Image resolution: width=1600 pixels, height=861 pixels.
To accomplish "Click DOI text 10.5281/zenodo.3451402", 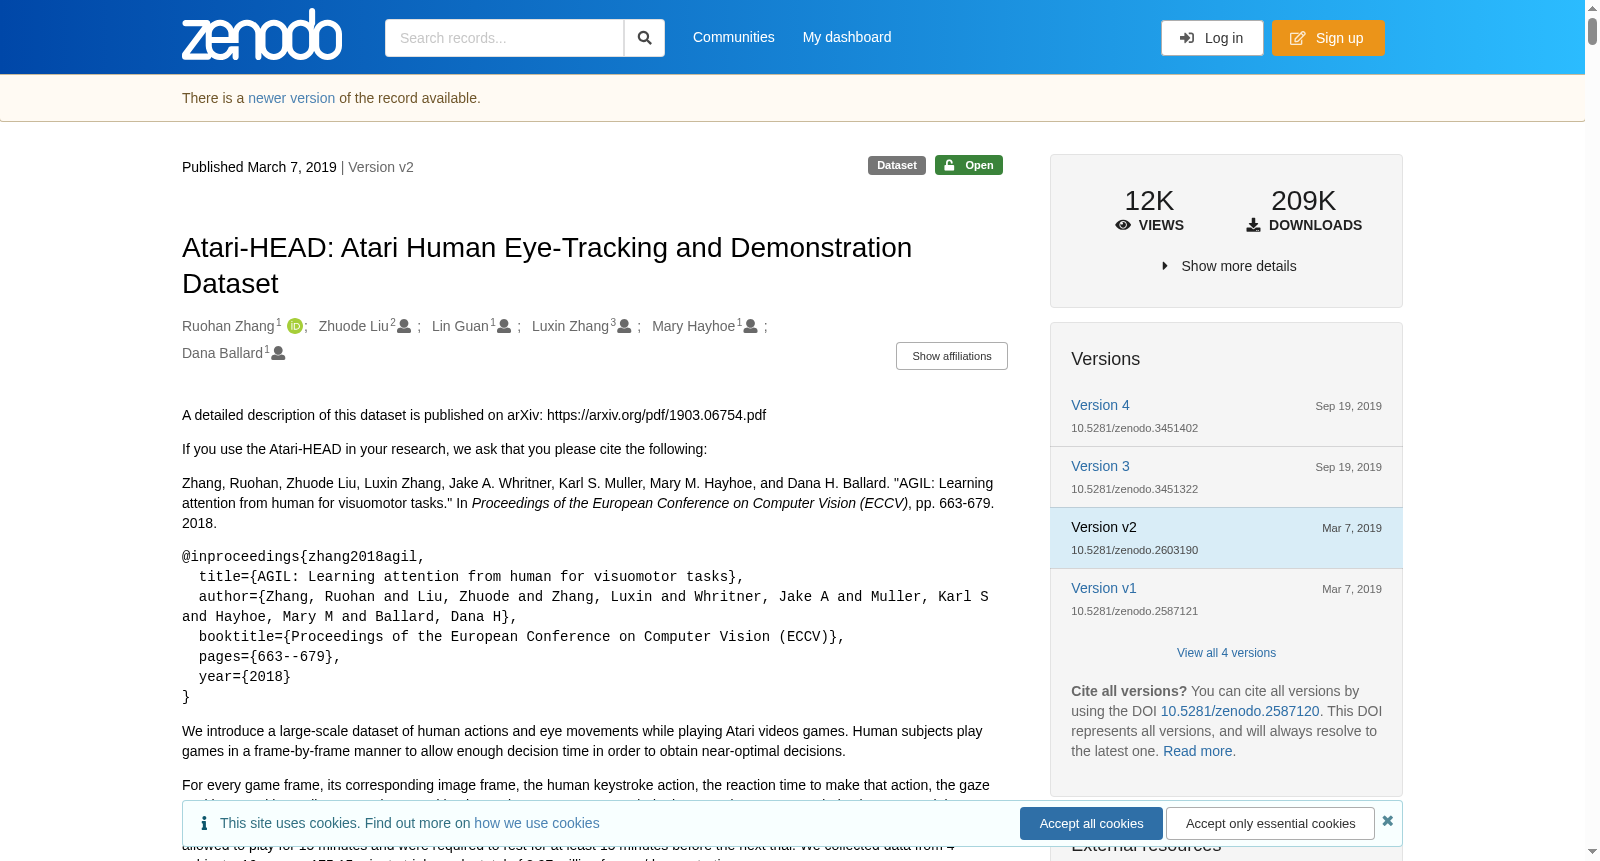I will (1134, 428).
